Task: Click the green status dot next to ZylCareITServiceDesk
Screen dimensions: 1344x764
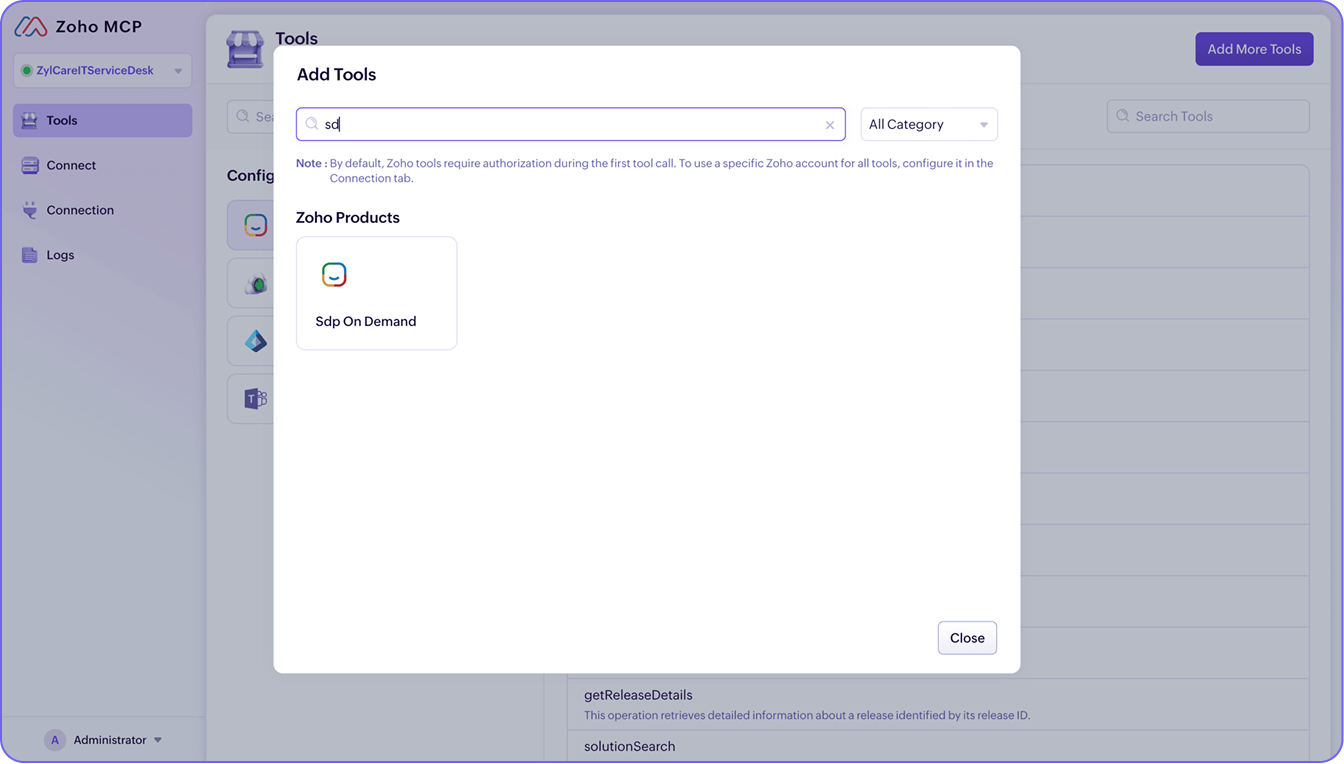Action: tap(25, 70)
